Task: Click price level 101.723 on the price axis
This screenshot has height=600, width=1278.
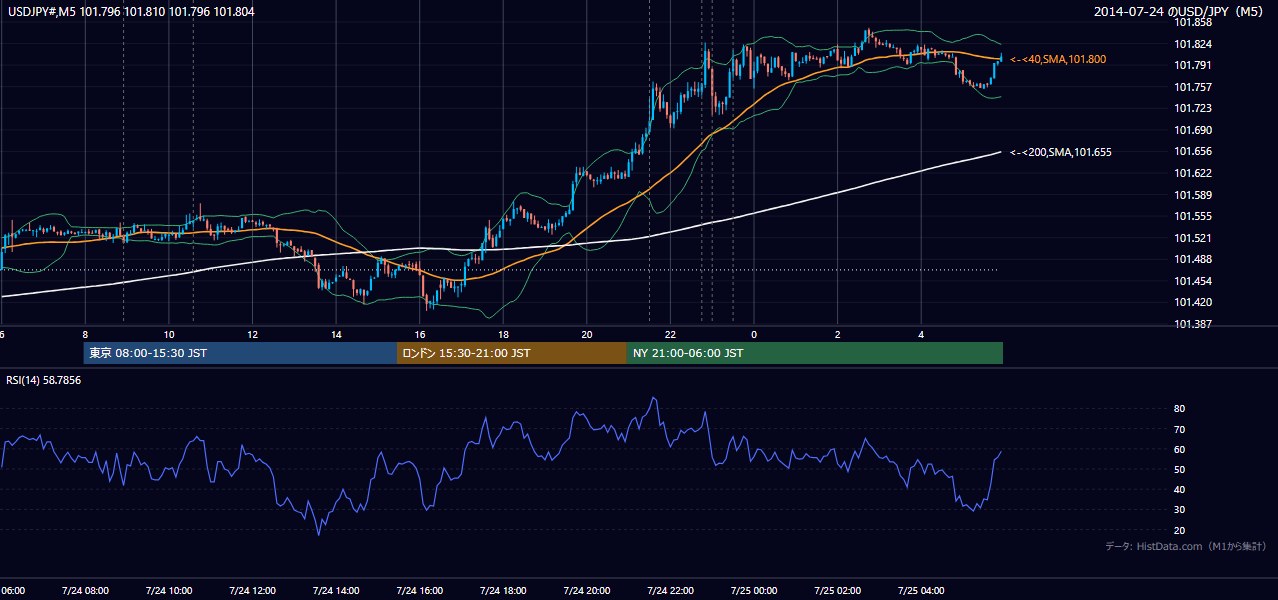Action: (1194, 108)
